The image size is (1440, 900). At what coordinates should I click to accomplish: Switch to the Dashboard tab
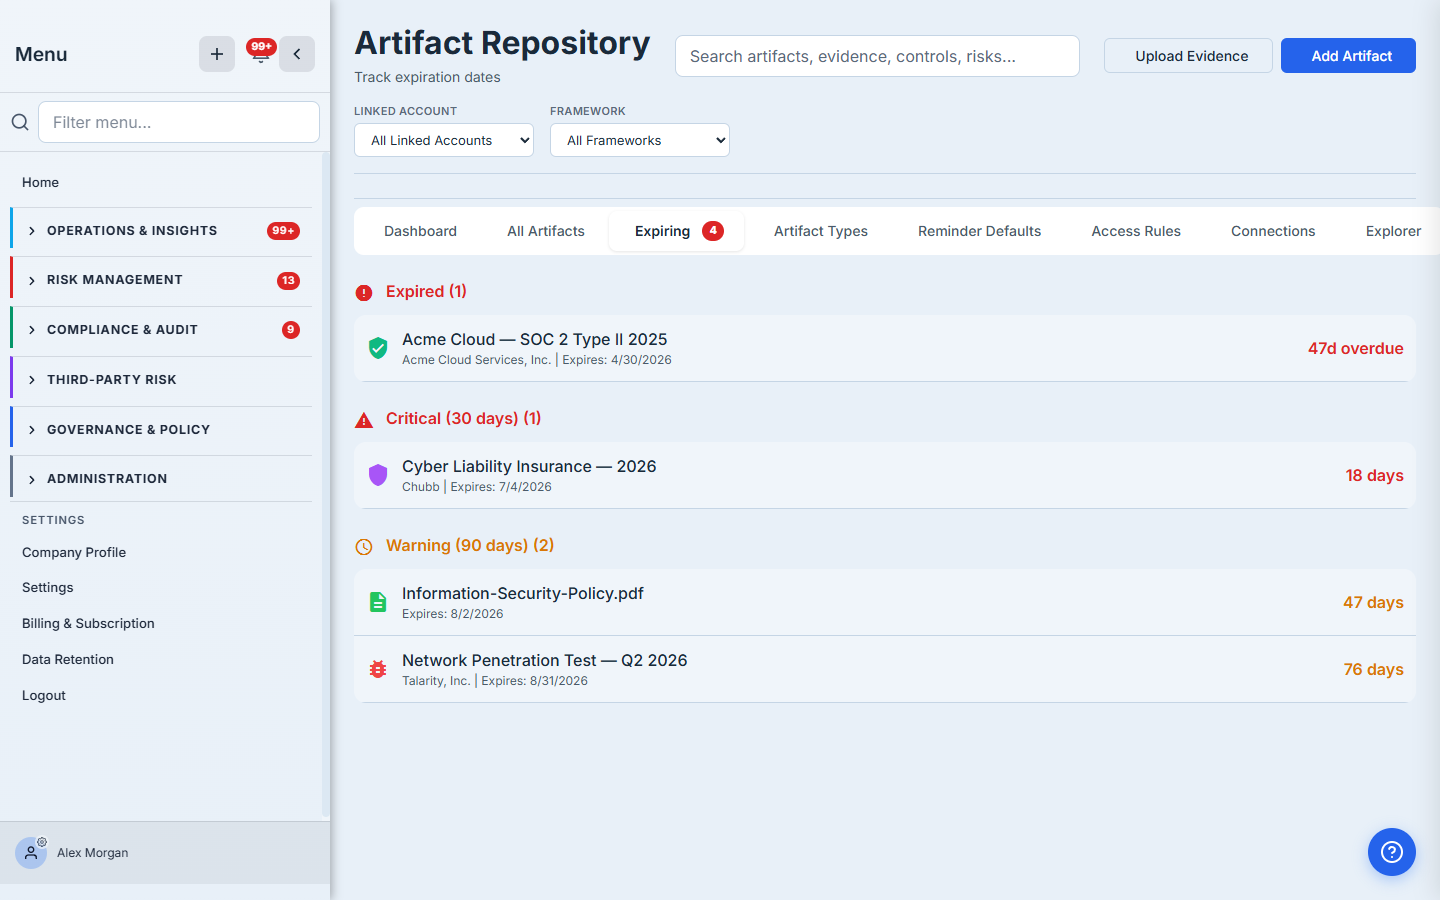pyautogui.click(x=420, y=231)
